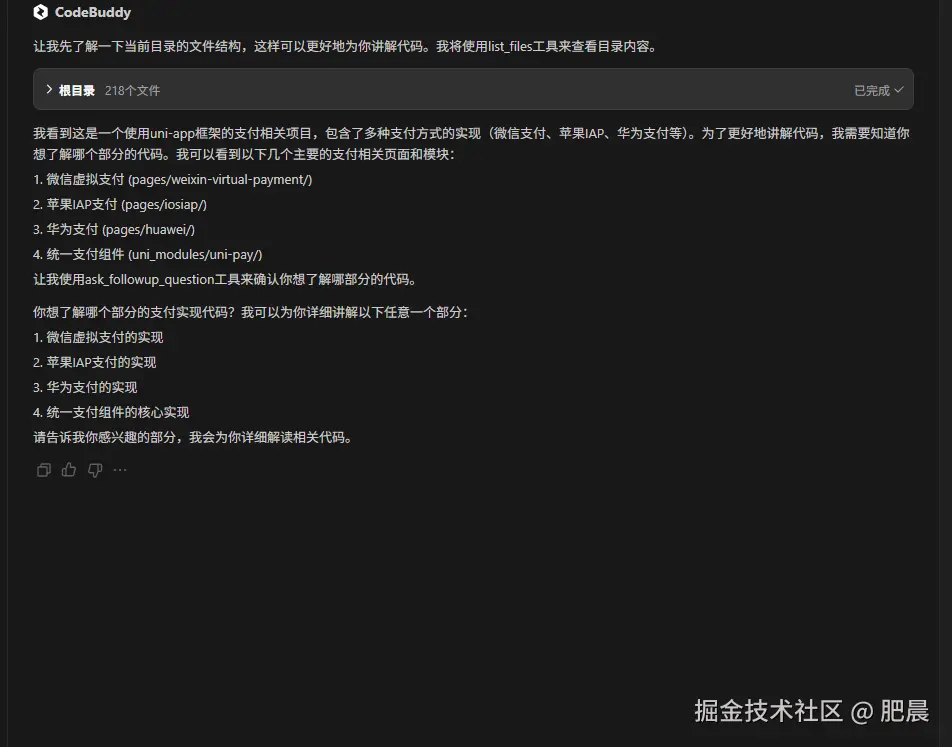
Task: Click the CodeBuddy name text
Action: [x=93, y=12]
